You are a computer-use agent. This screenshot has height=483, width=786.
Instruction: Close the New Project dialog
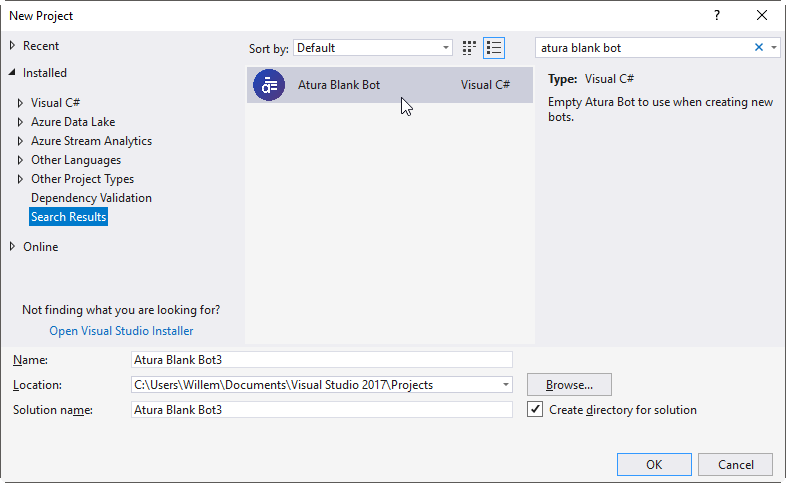coord(762,16)
